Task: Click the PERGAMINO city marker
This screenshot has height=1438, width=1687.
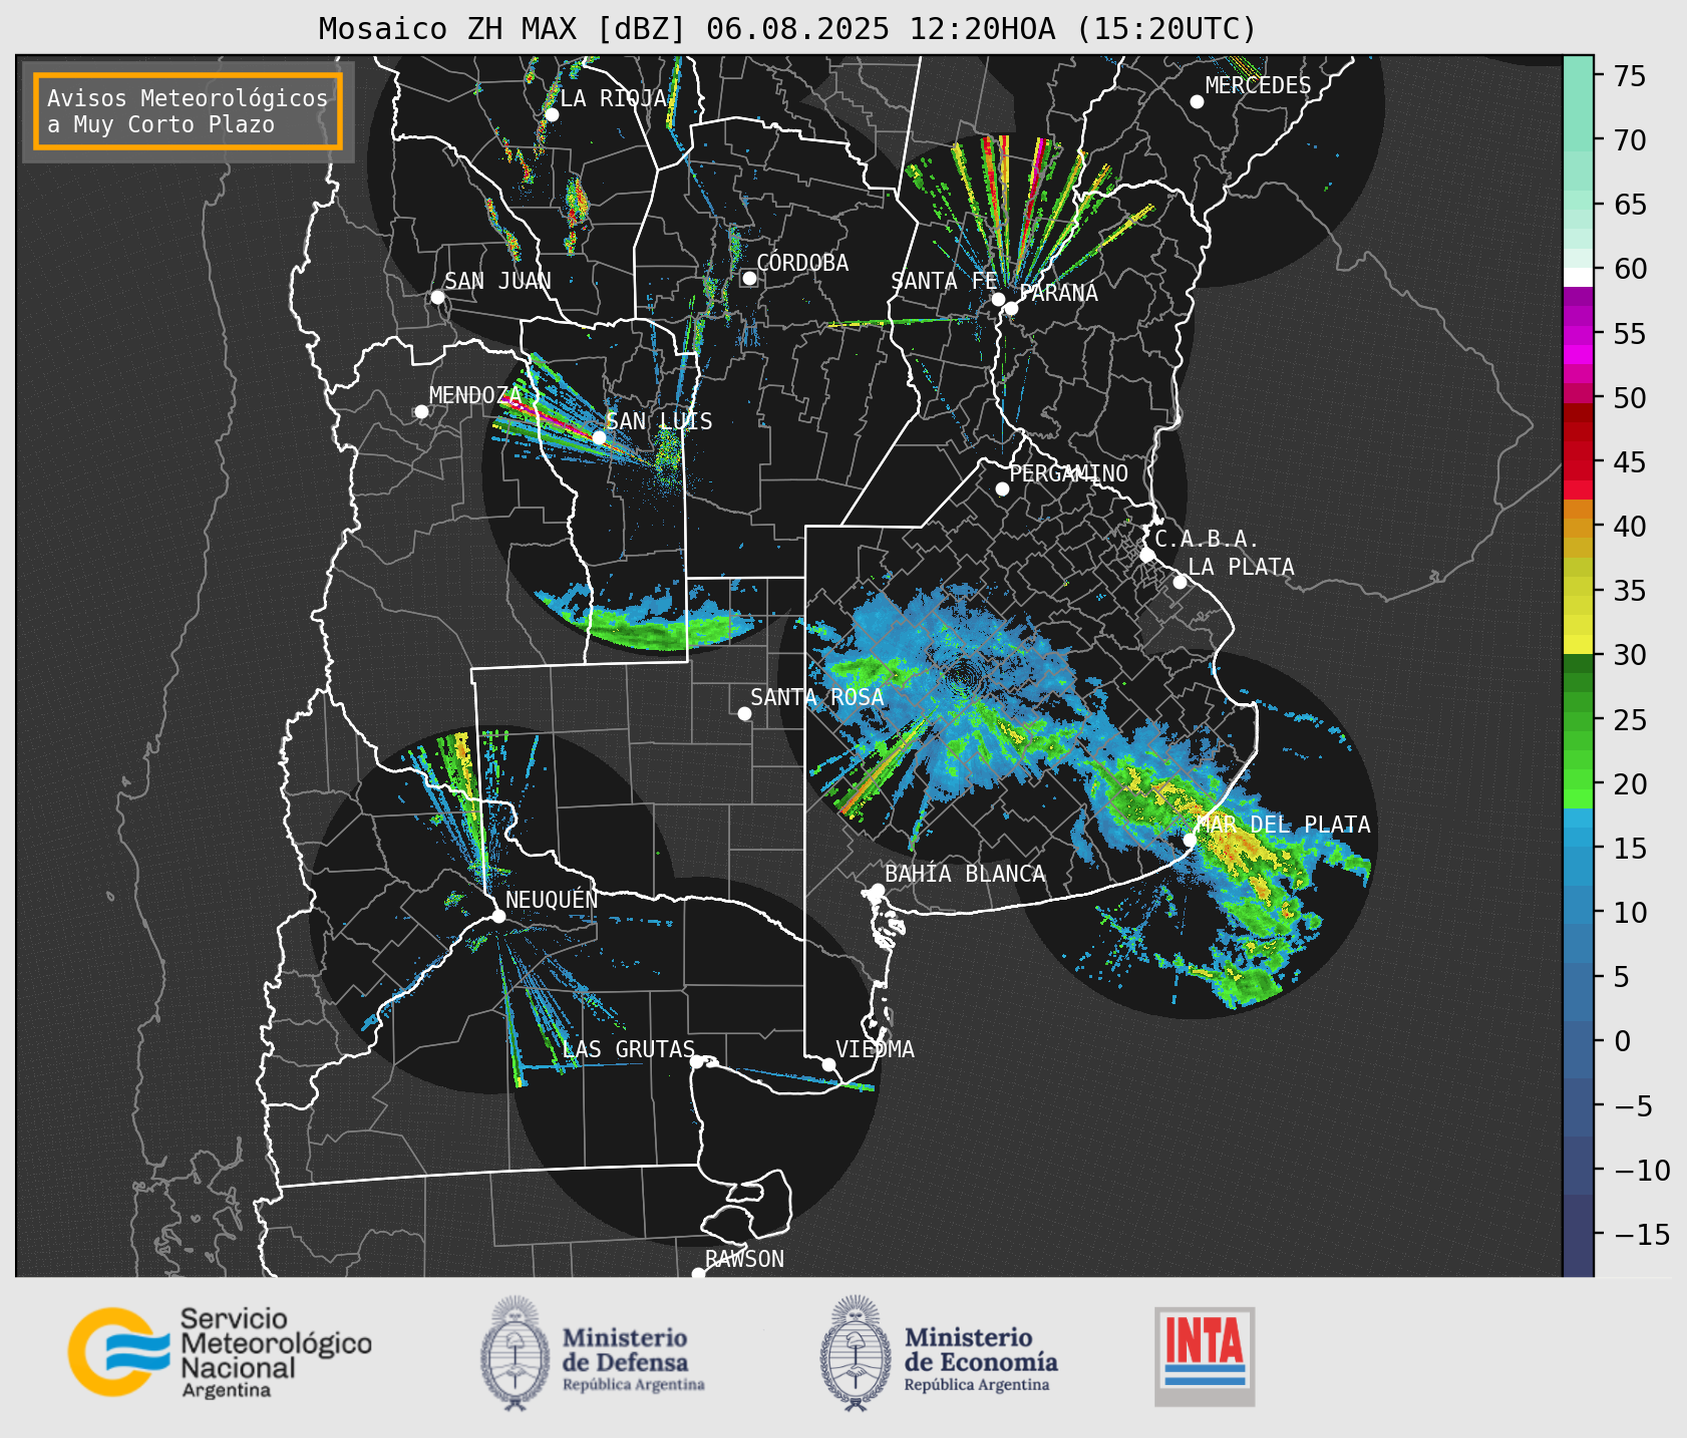Action: click(1002, 489)
